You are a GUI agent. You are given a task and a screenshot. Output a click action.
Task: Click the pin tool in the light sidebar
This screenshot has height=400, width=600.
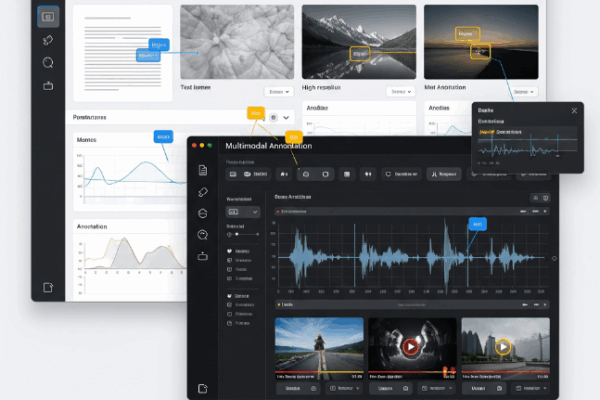[x=47, y=40]
